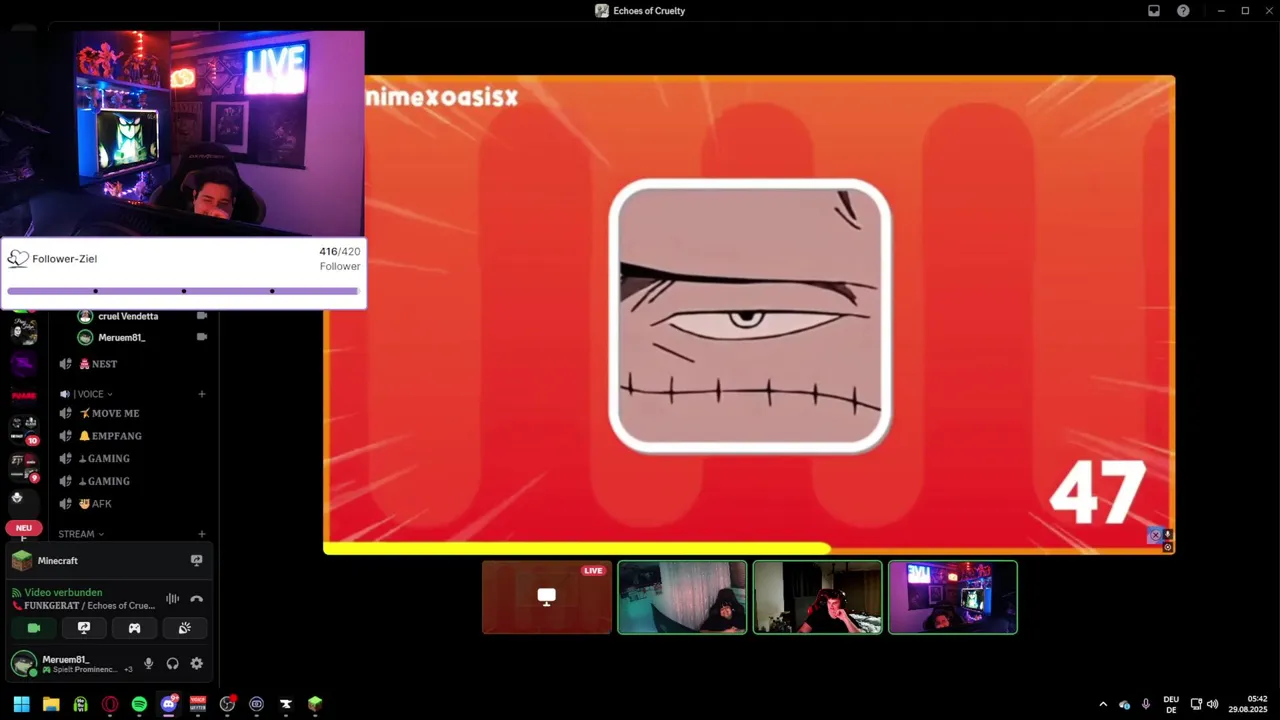This screenshot has height=720, width=1280.
Task: Open the Voice Meeter taskbar icon
Action: point(198,704)
